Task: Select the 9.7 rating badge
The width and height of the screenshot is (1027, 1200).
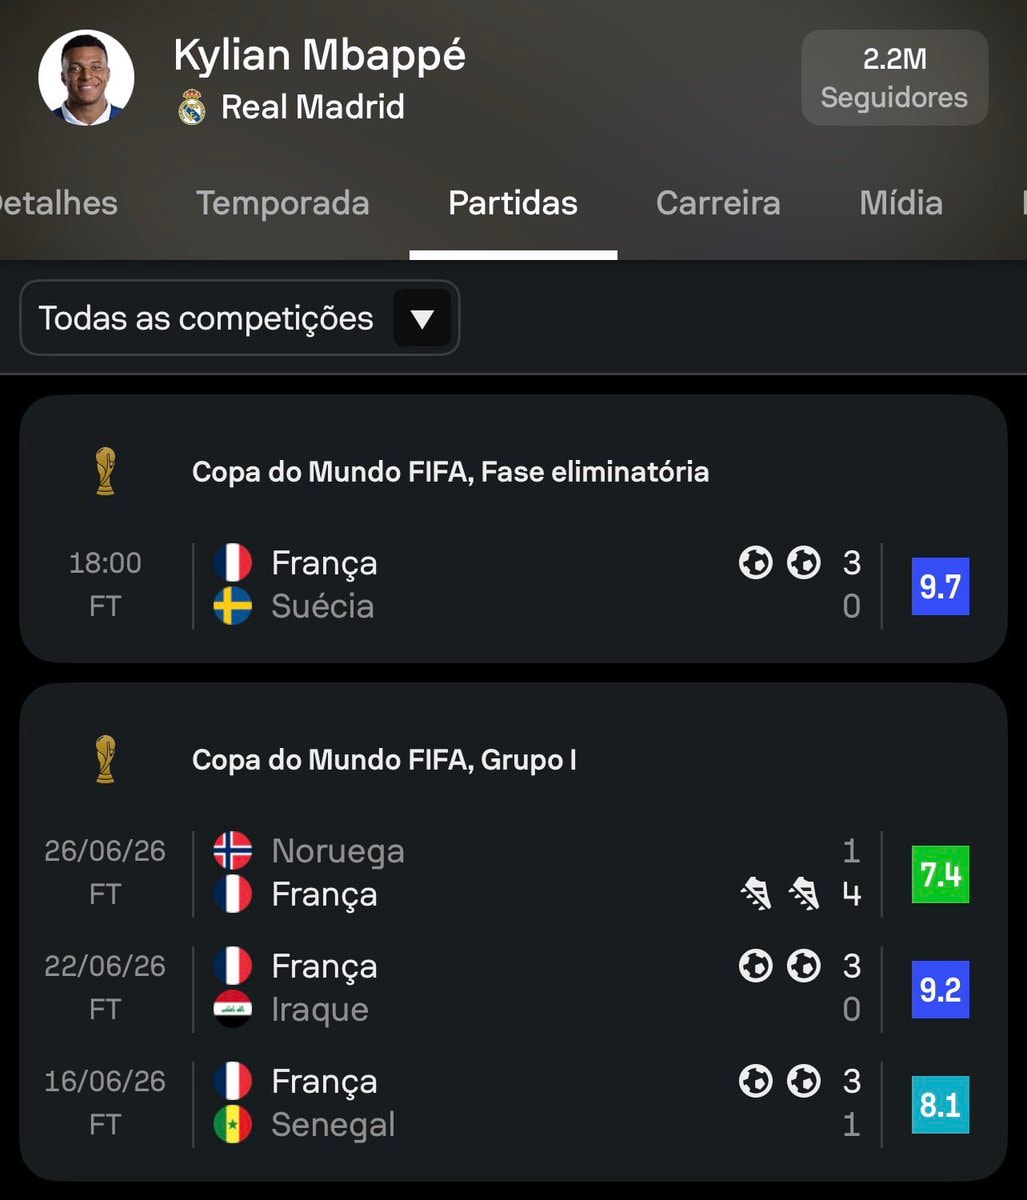Action: click(x=940, y=586)
